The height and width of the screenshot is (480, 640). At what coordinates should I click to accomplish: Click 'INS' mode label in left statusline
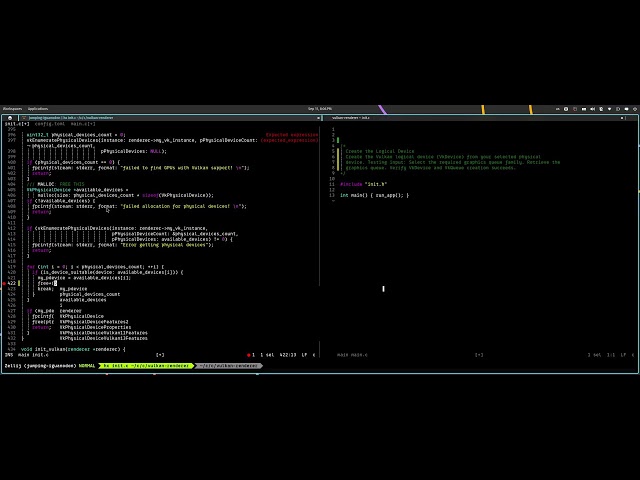tap(9, 355)
